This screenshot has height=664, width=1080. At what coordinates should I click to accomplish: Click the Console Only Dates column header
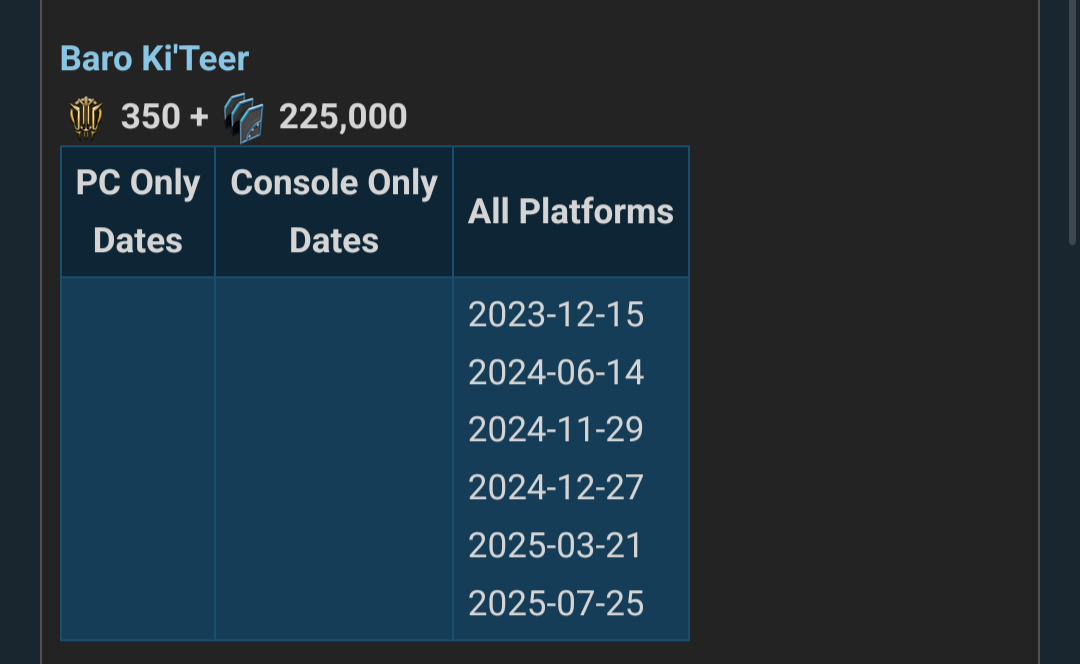334,211
